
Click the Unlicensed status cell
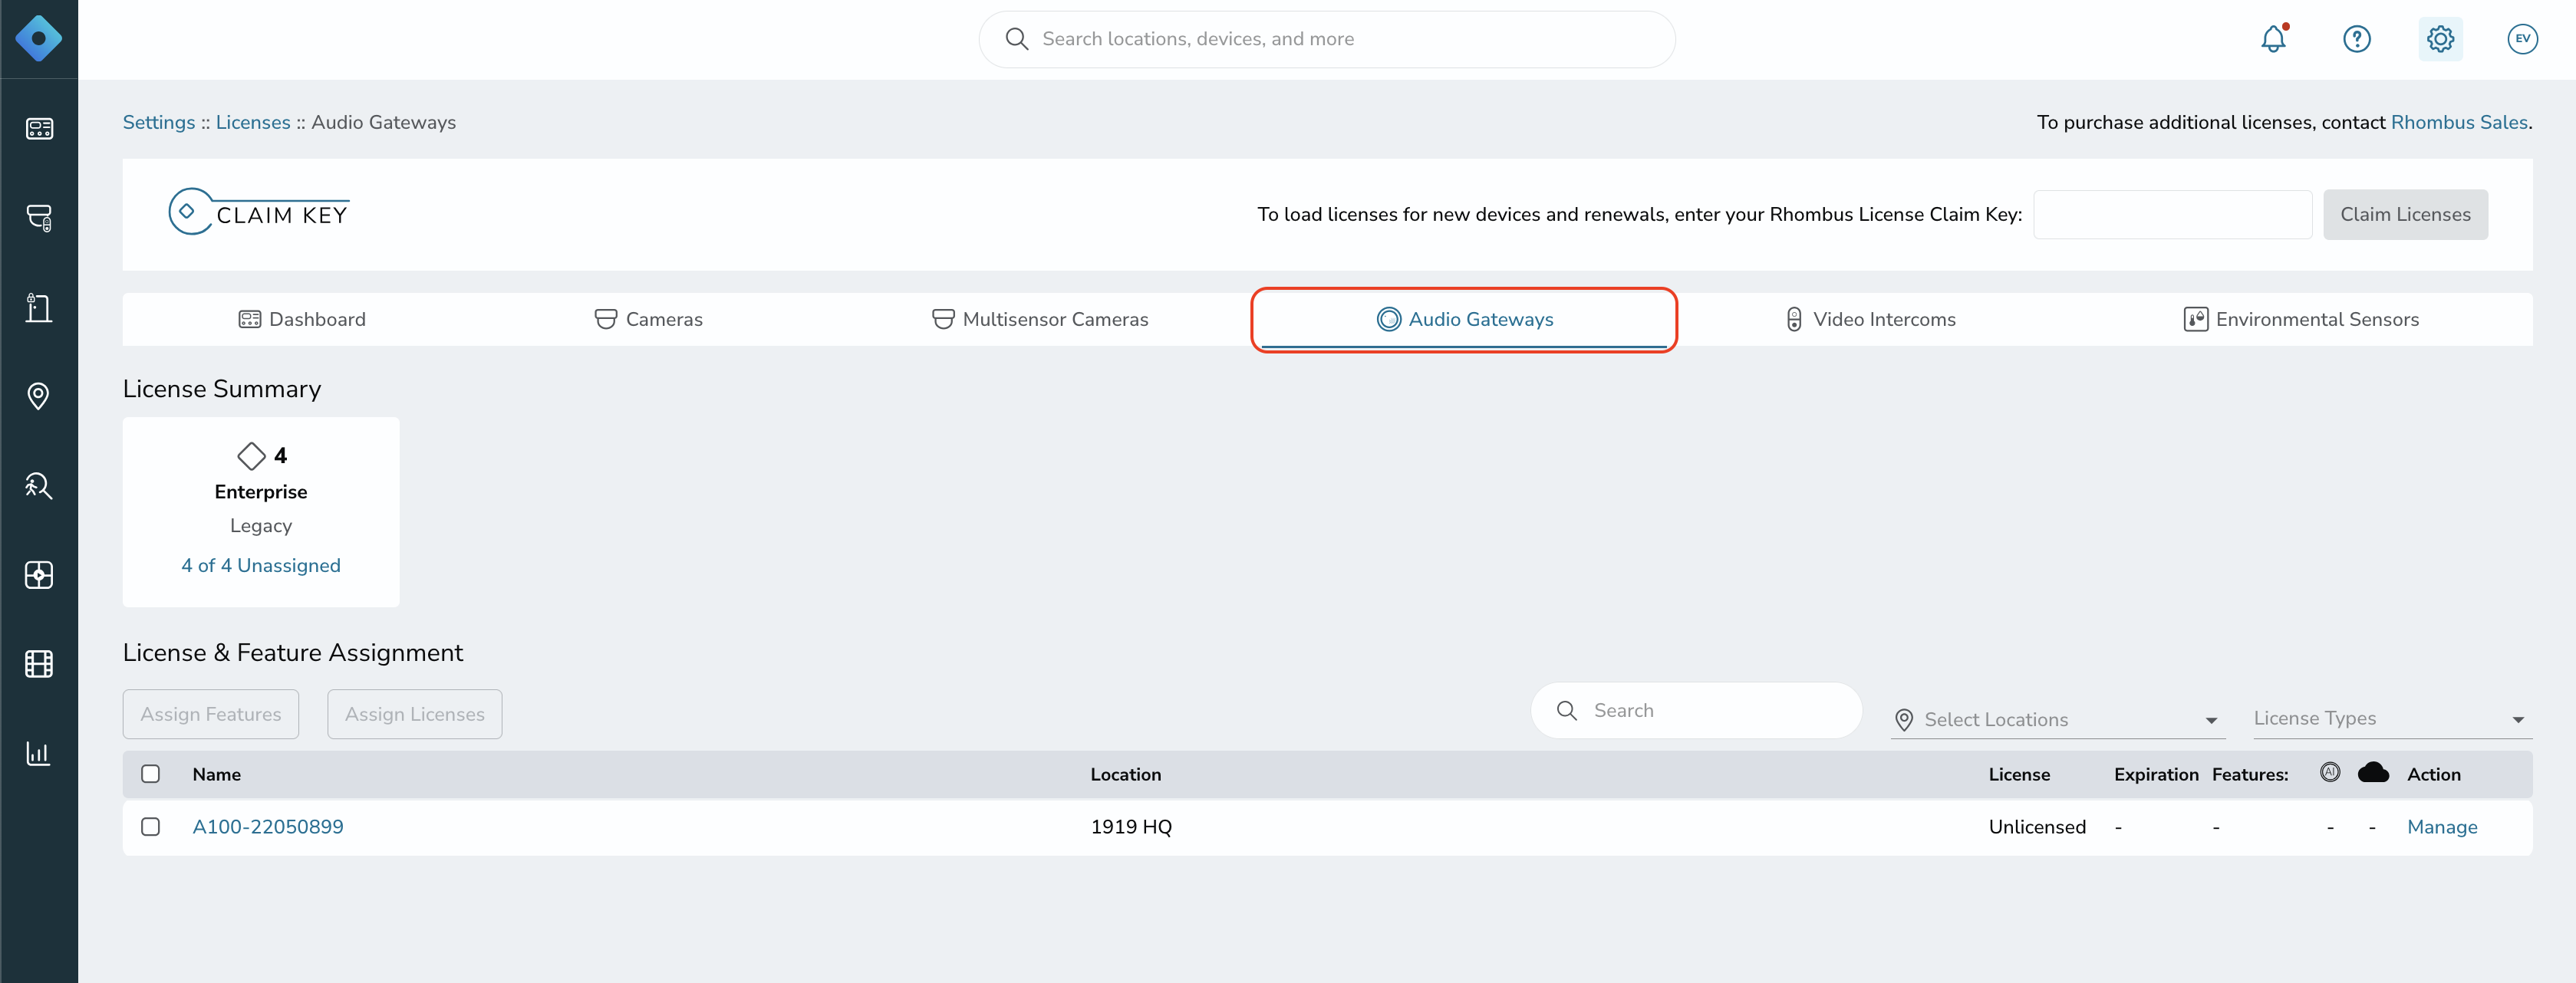pos(2037,827)
